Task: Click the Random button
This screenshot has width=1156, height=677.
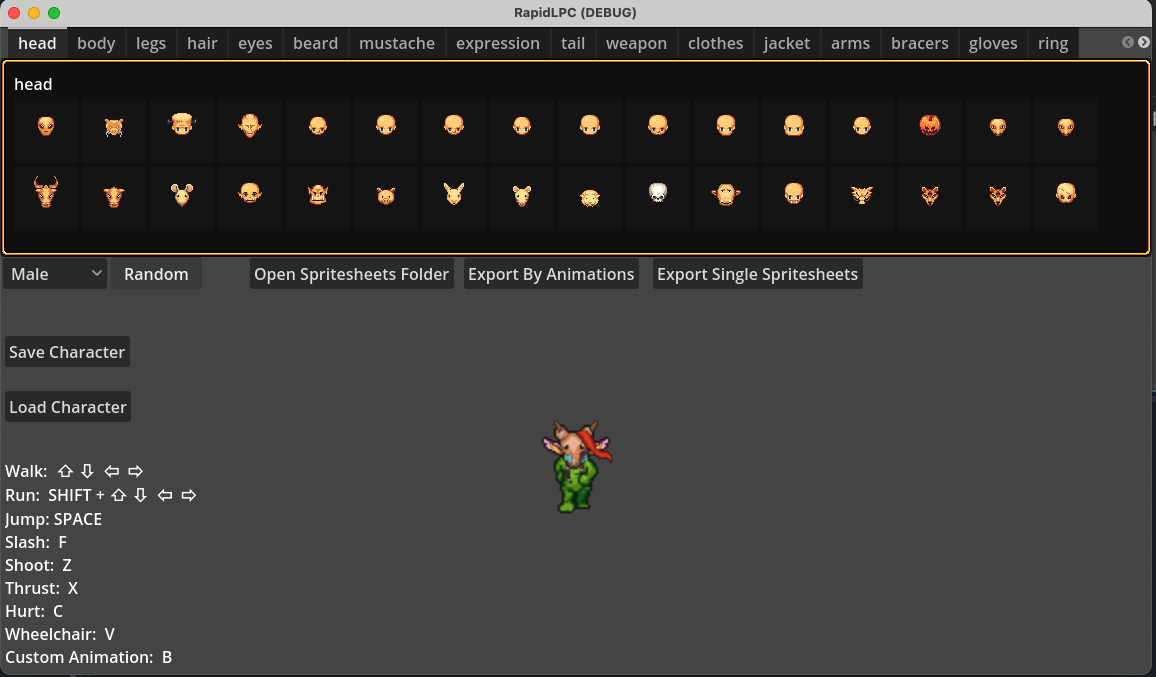Action: (x=156, y=274)
